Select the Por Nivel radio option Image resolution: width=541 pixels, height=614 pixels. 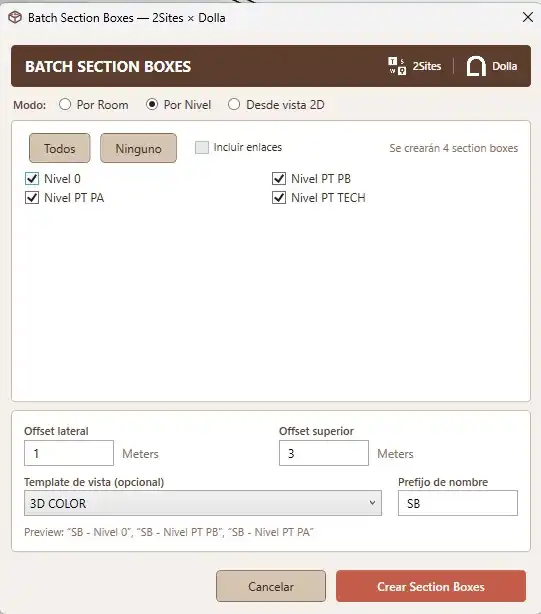(152, 105)
